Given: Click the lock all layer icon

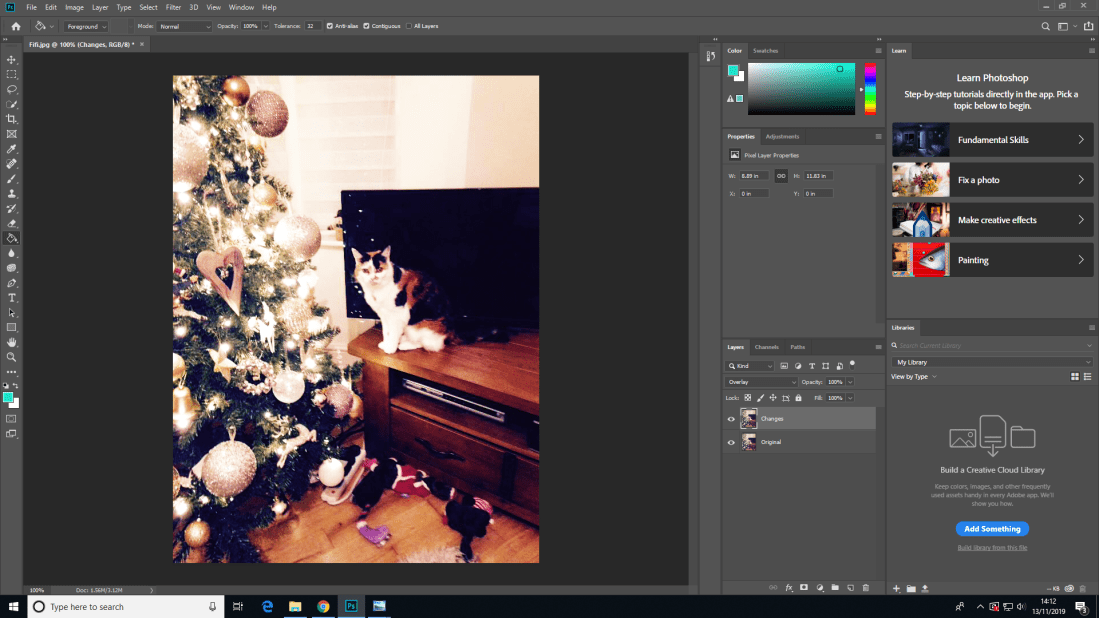Looking at the screenshot, I should click(x=798, y=398).
